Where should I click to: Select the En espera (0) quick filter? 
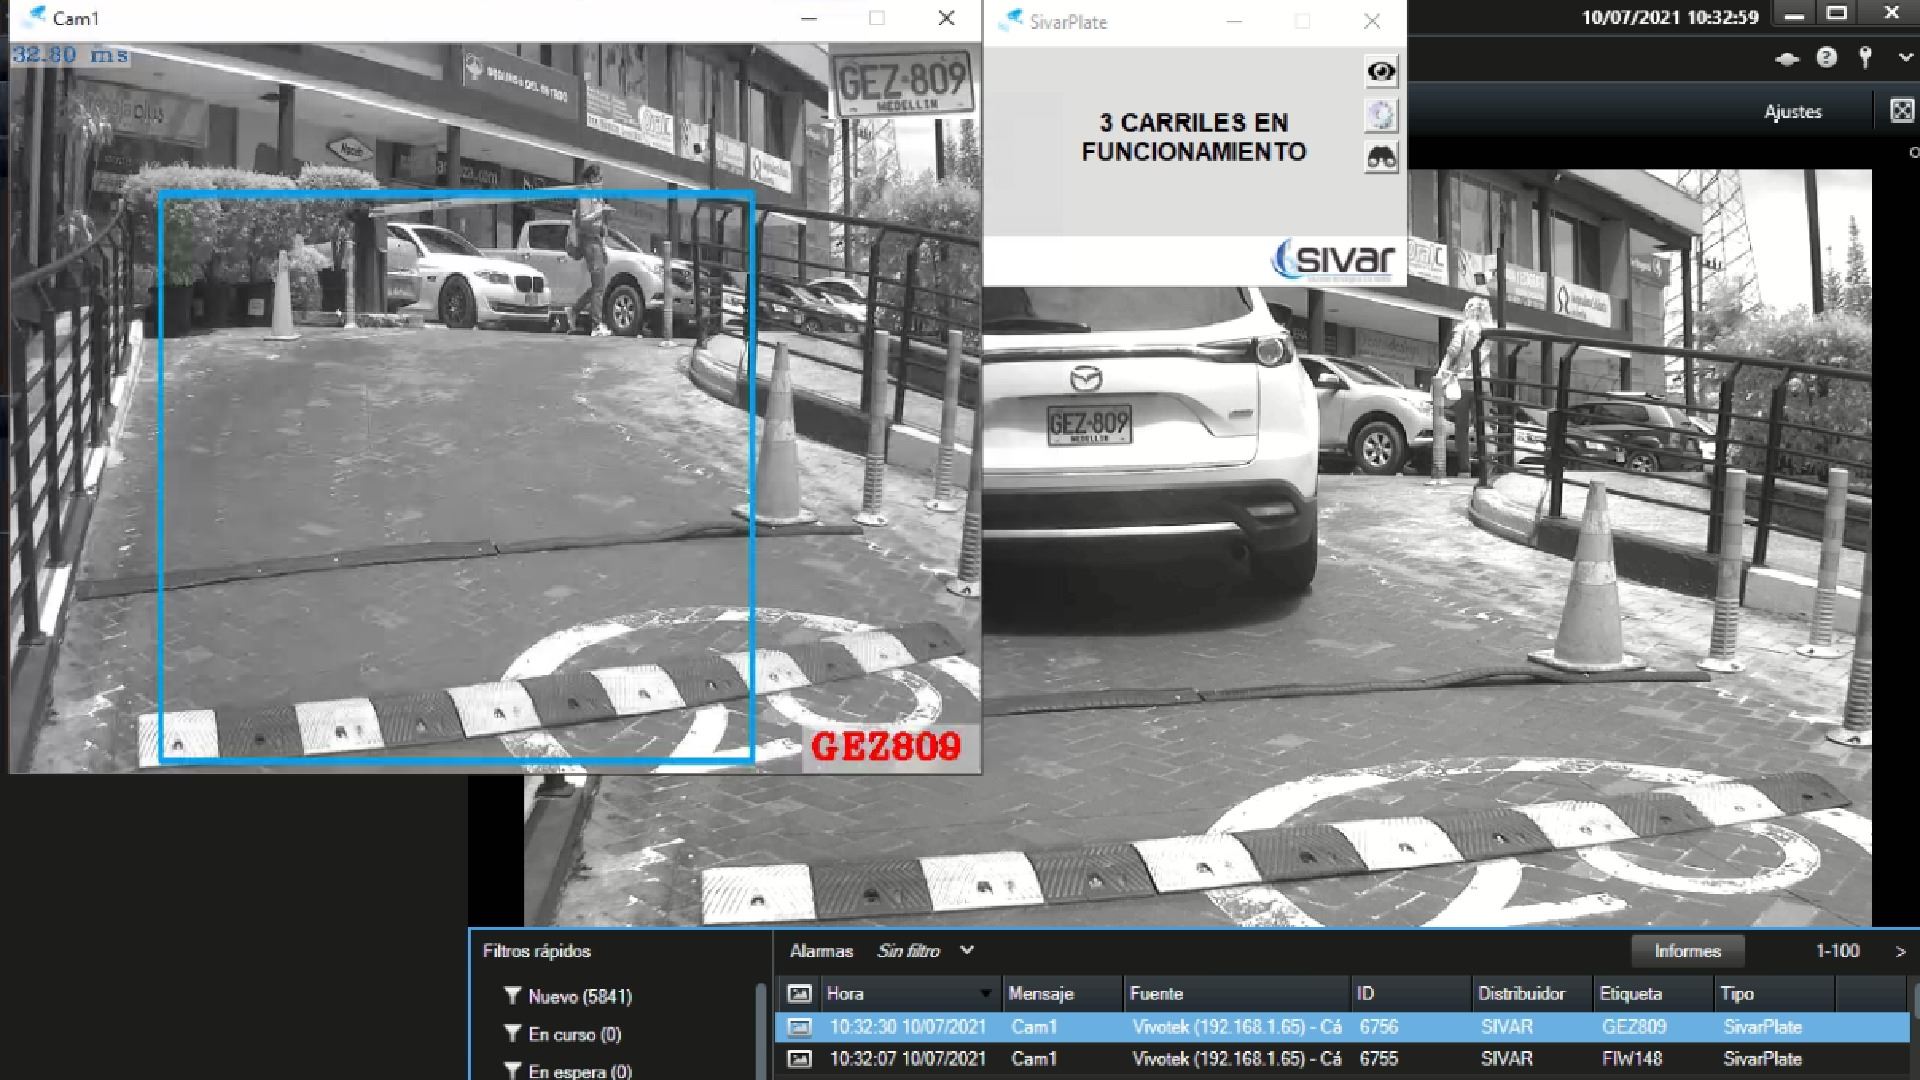coord(580,1071)
